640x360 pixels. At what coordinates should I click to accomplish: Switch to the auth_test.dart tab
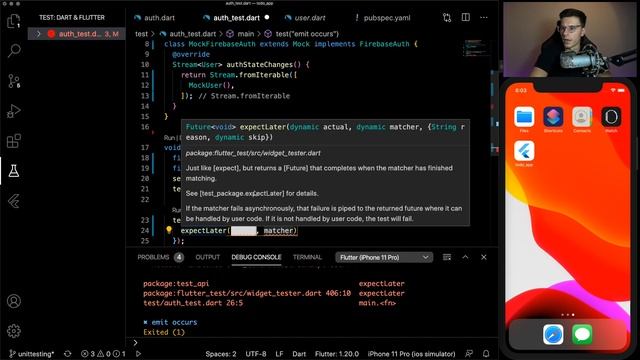pos(236,18)
